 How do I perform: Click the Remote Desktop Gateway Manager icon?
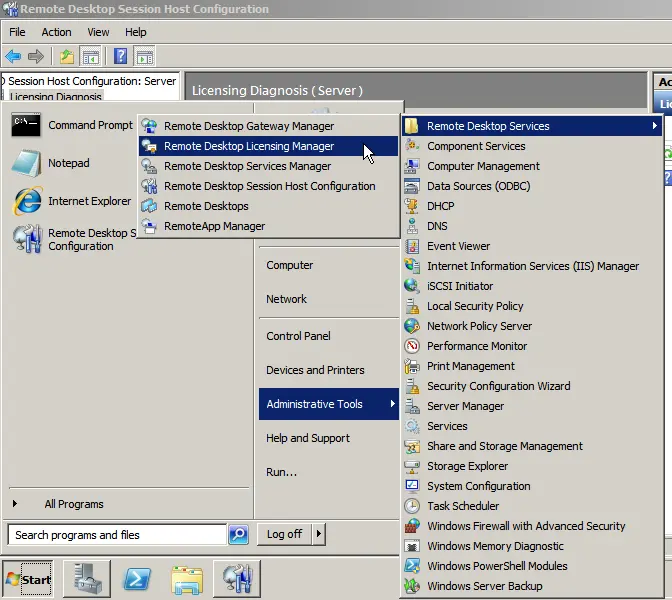coord(149,126)
